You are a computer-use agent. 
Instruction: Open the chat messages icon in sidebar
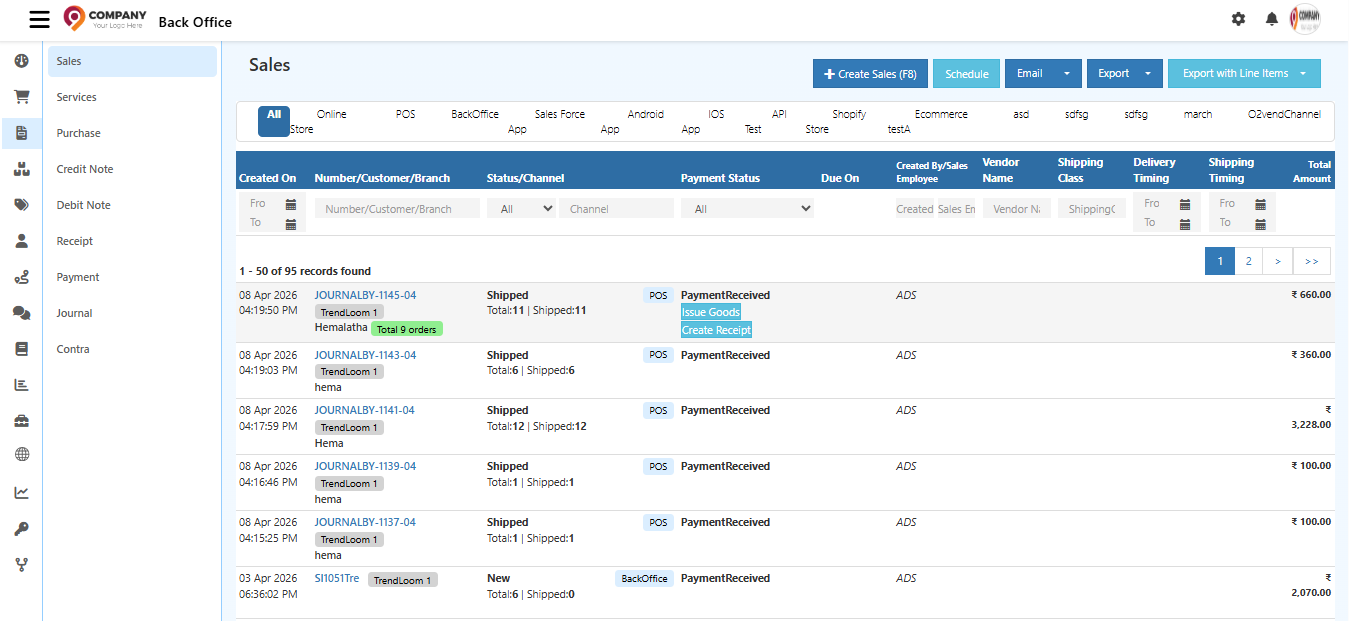click(x=21, y=312)
